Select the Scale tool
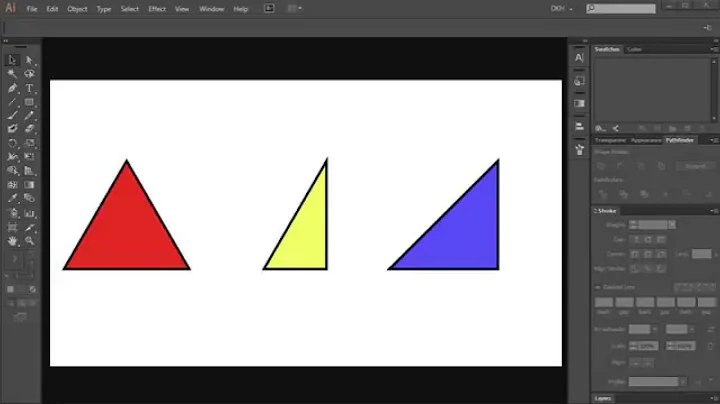Viewport: 720px width, 404px height. click(x=29, y=143)
